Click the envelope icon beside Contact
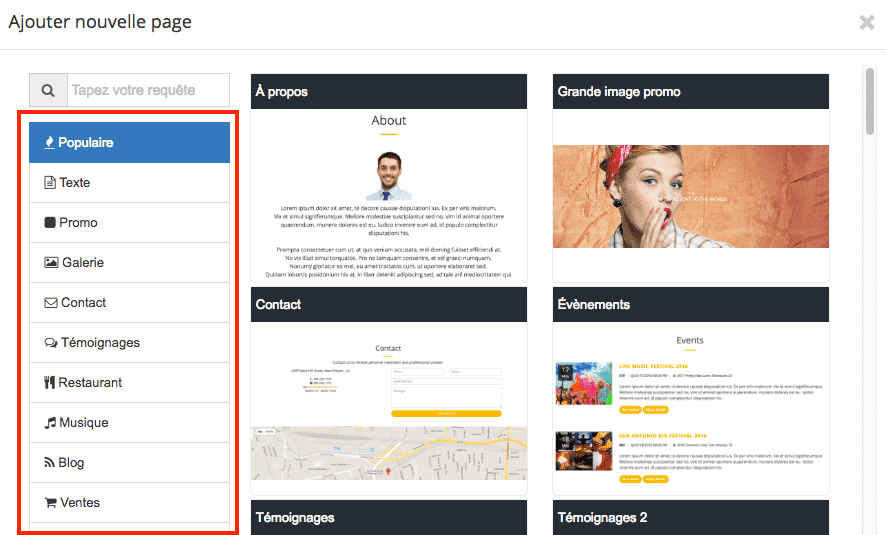The height and width of the screenshot is (535, 886). 51,303
